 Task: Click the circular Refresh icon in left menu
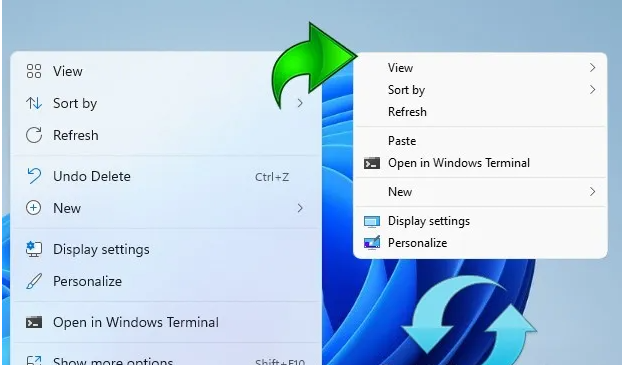tap(34, 135)
